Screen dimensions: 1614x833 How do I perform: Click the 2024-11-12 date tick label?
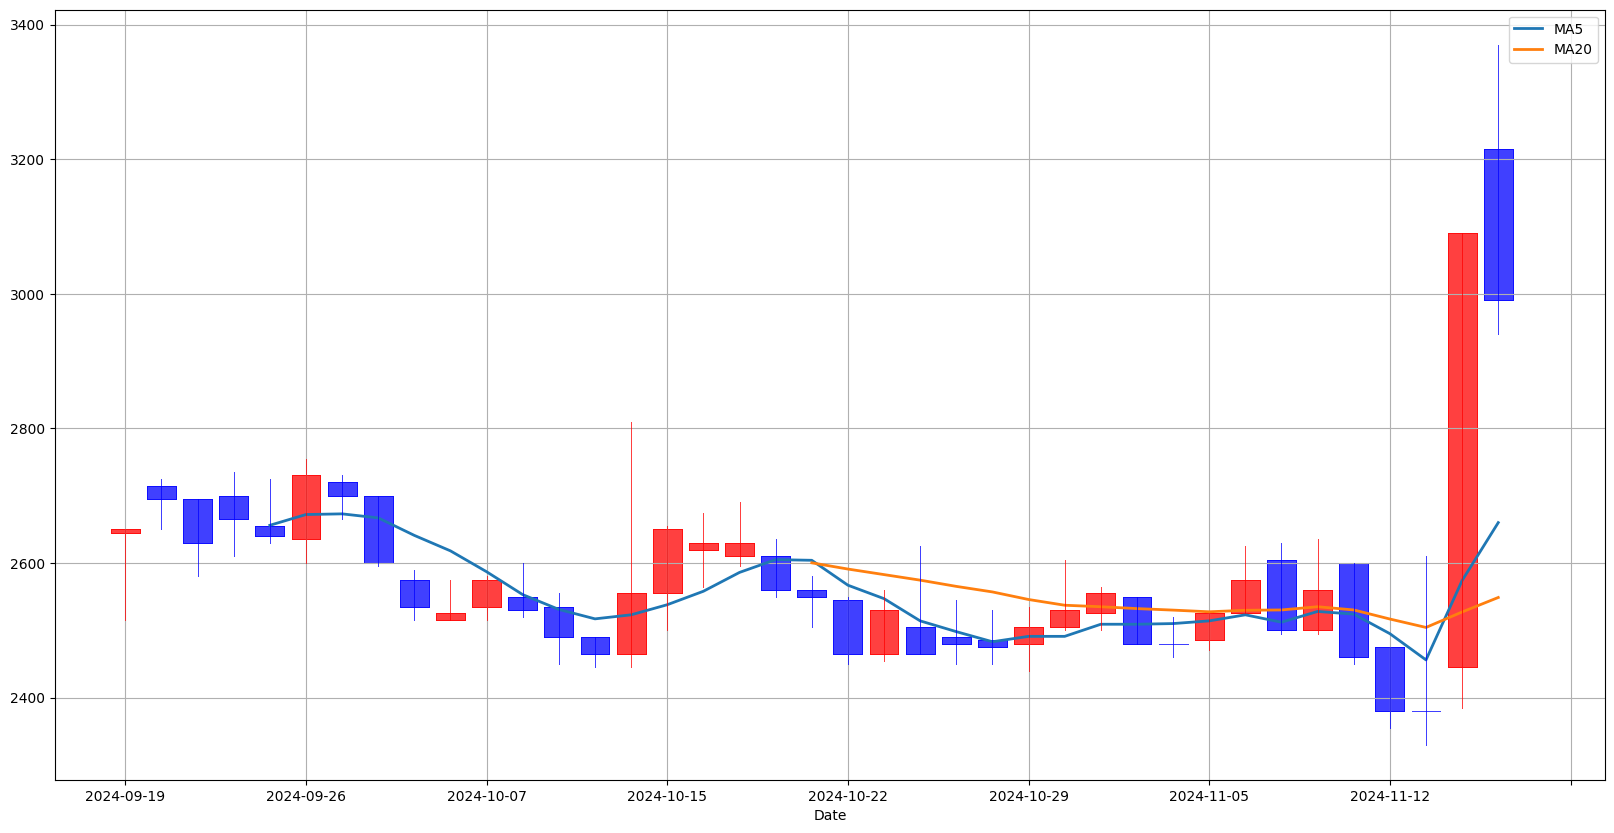tap(1390, 796)
